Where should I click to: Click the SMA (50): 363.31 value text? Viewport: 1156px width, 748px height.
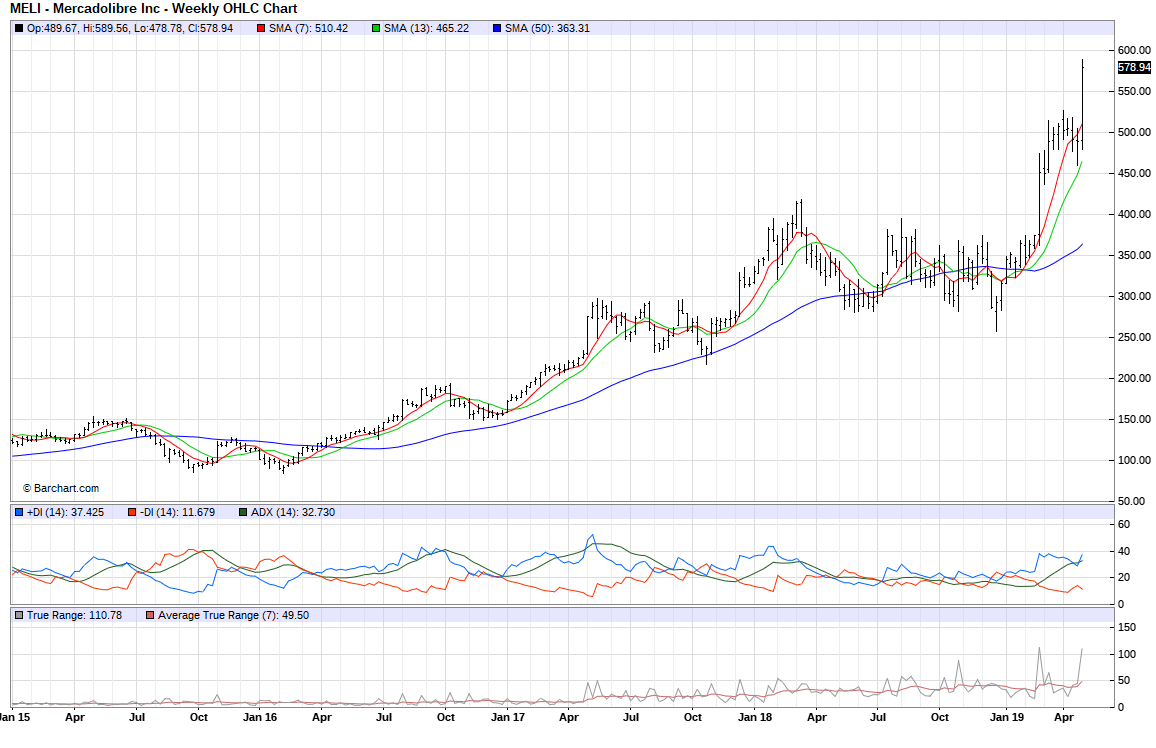[x=547, y=28]
